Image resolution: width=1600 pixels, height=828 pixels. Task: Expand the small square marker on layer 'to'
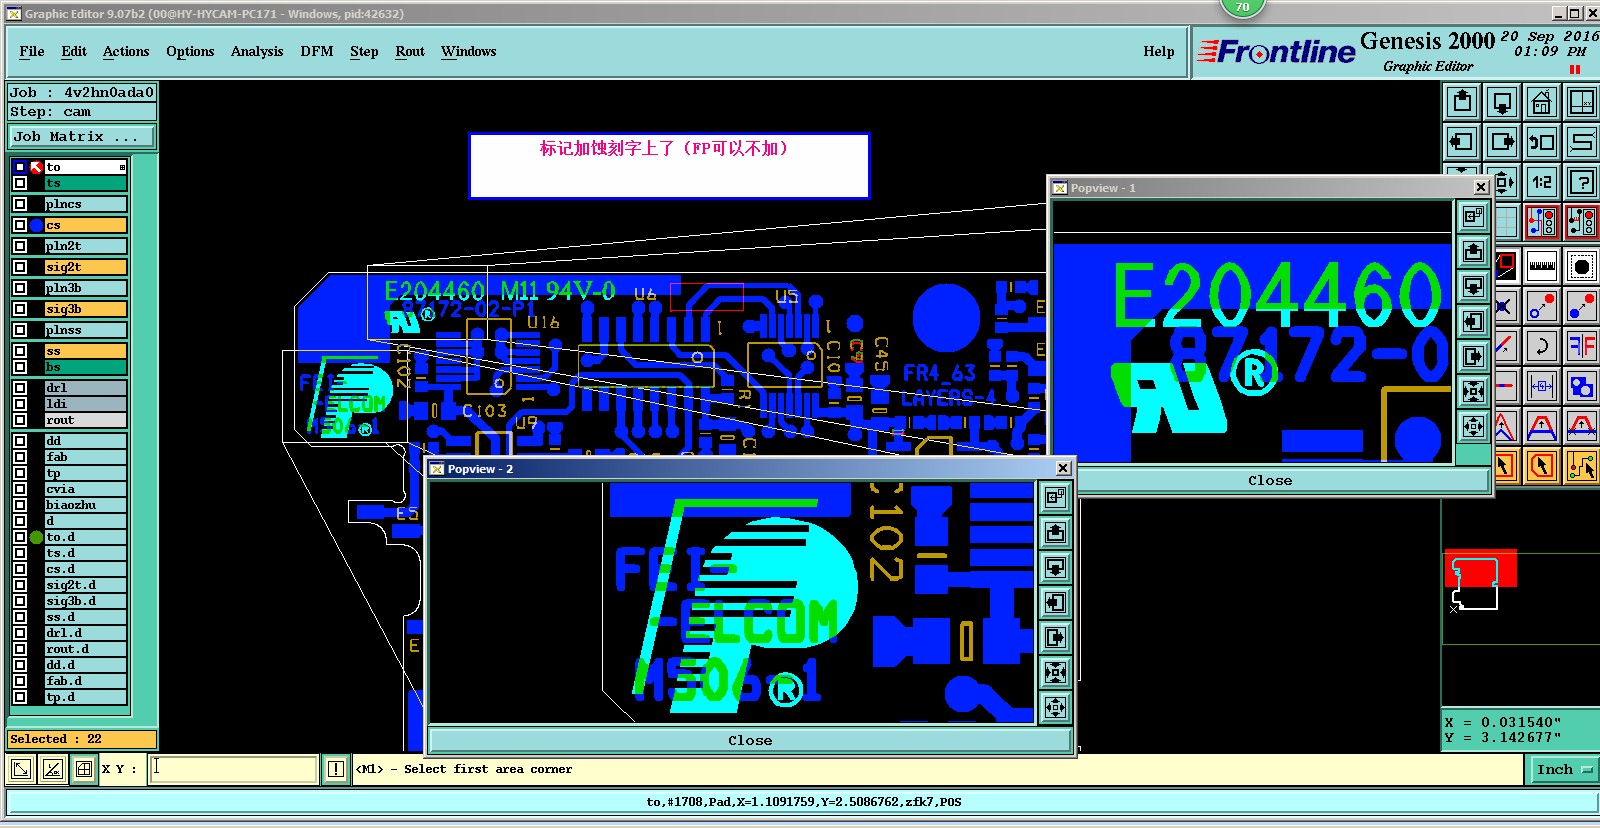click(123, 167)
